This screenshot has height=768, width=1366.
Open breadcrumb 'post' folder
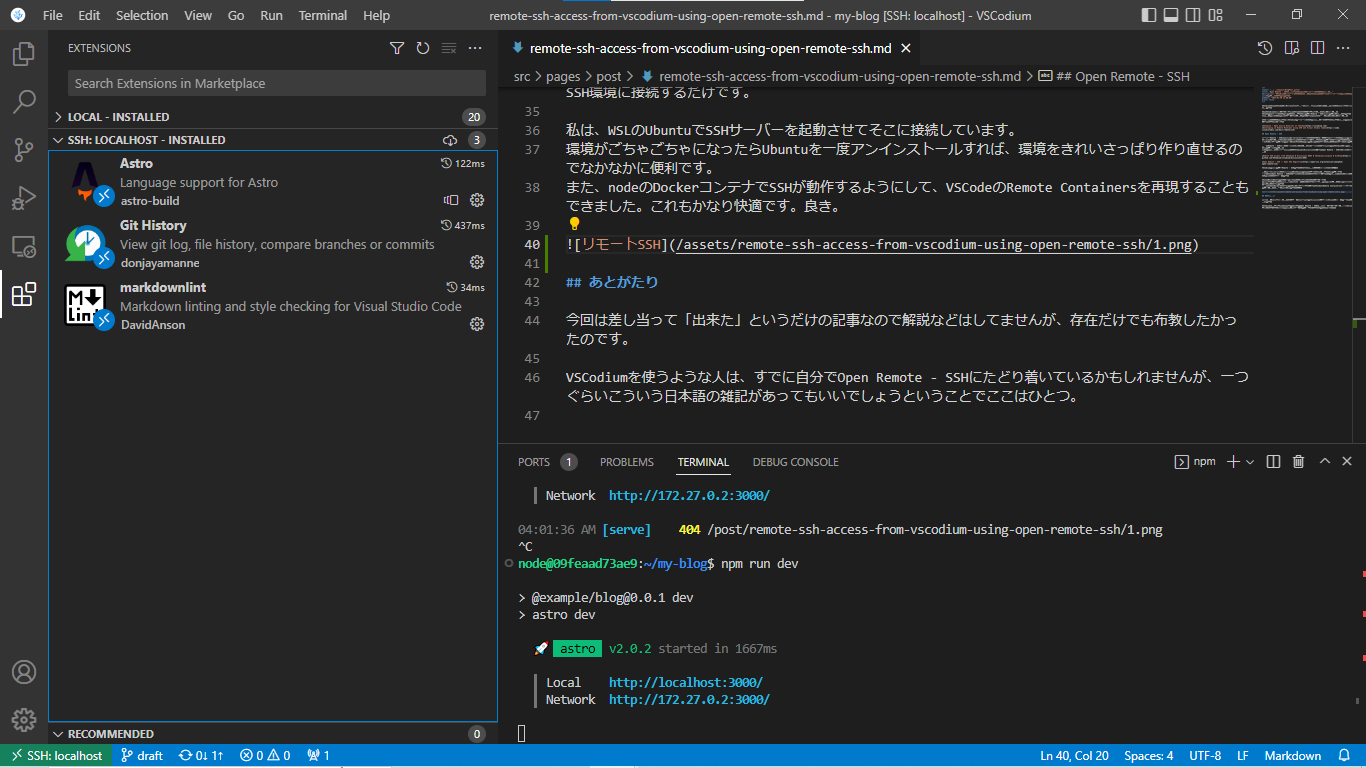pyautogui.click(x=609, y=76)
